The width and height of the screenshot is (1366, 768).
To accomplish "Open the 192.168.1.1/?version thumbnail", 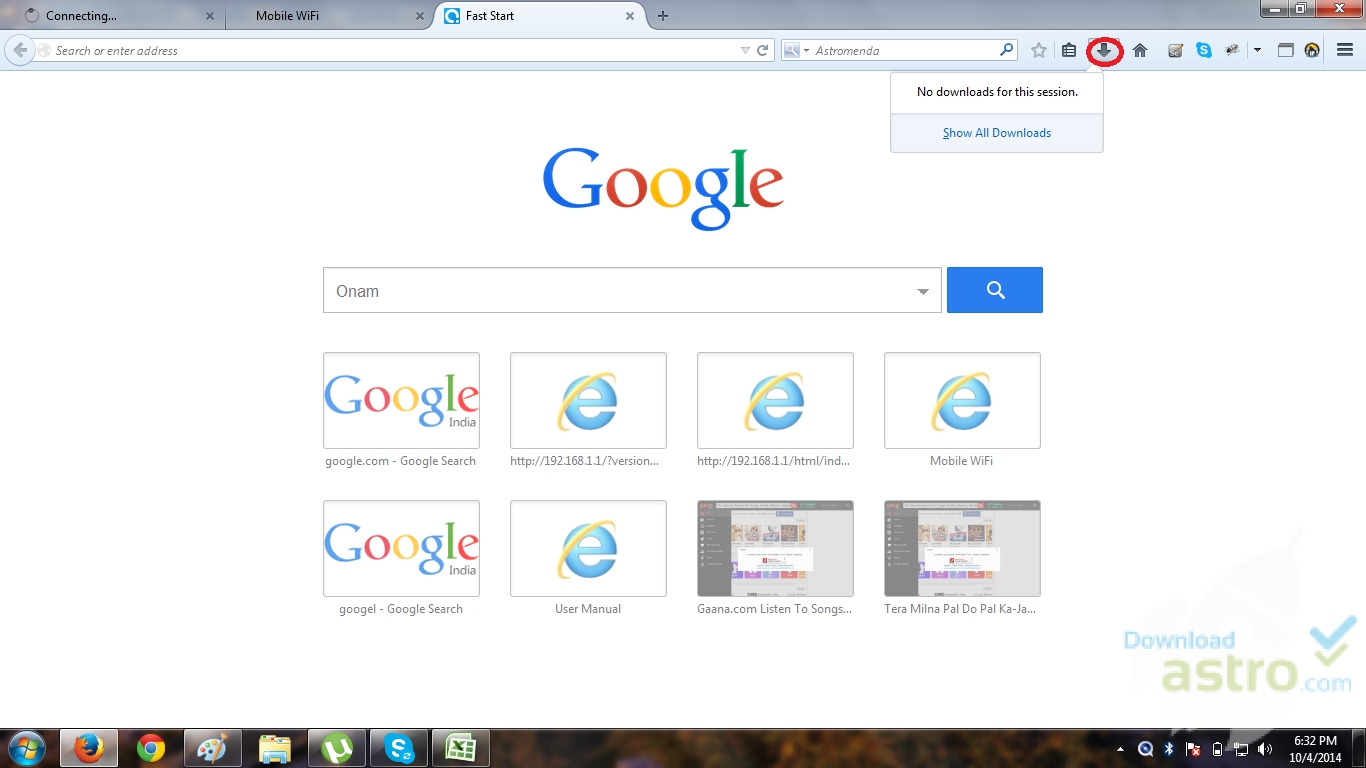I will point(588,400).
